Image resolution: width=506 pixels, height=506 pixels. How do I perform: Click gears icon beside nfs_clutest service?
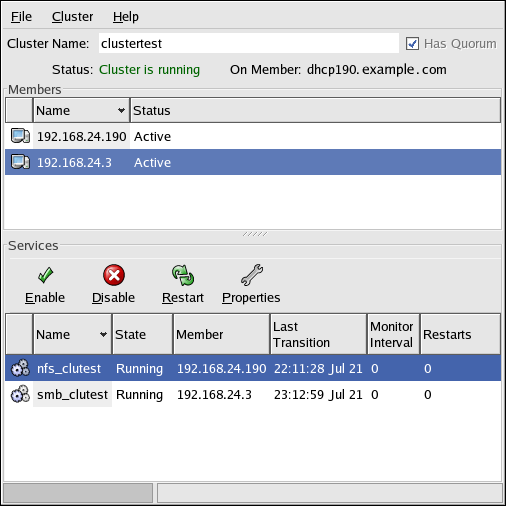[20, 368]
